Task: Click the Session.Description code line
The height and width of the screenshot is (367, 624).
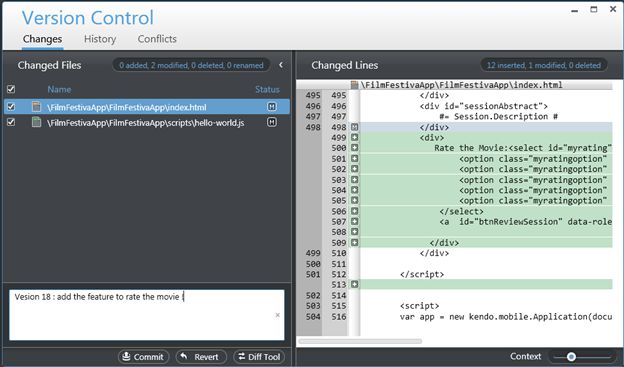Action: coord(498,116)
